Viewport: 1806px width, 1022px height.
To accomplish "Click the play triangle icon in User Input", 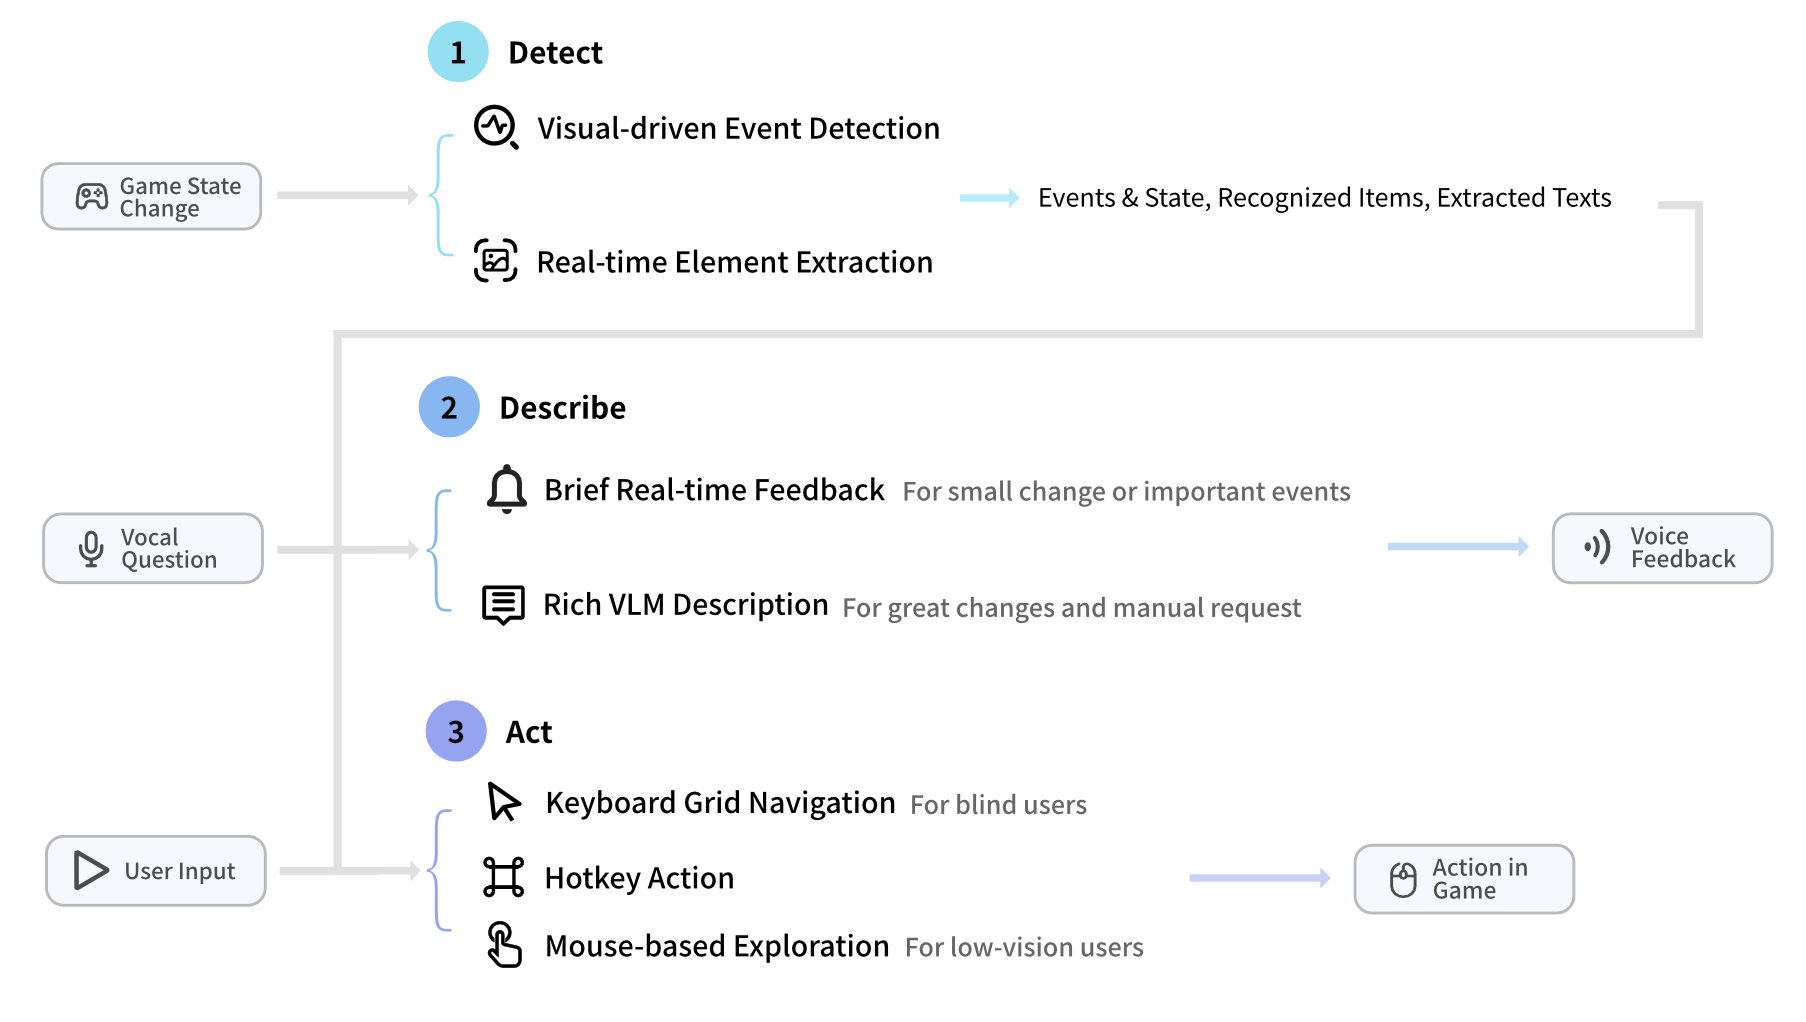I will [x=91, y=871].
